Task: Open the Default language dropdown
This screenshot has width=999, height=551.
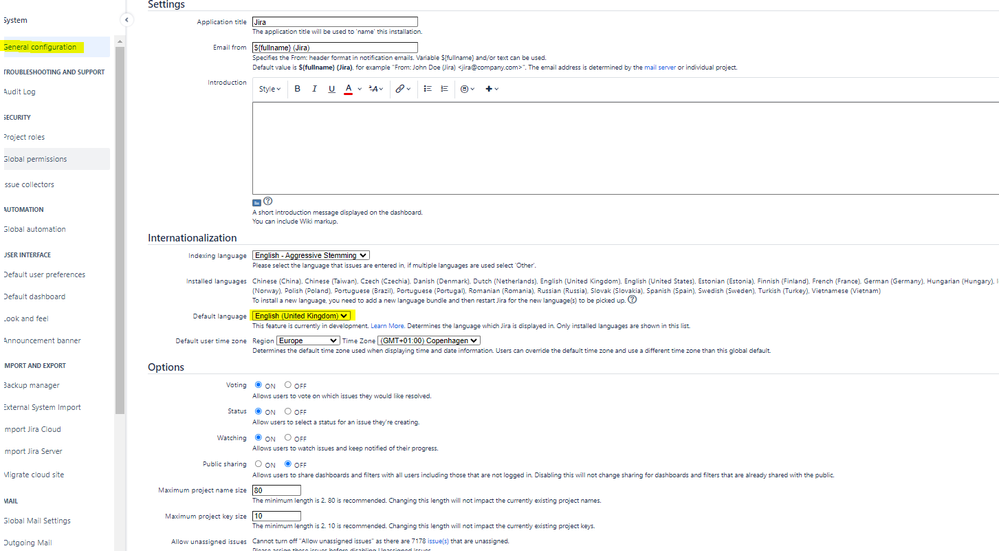Action: [301, 315]
